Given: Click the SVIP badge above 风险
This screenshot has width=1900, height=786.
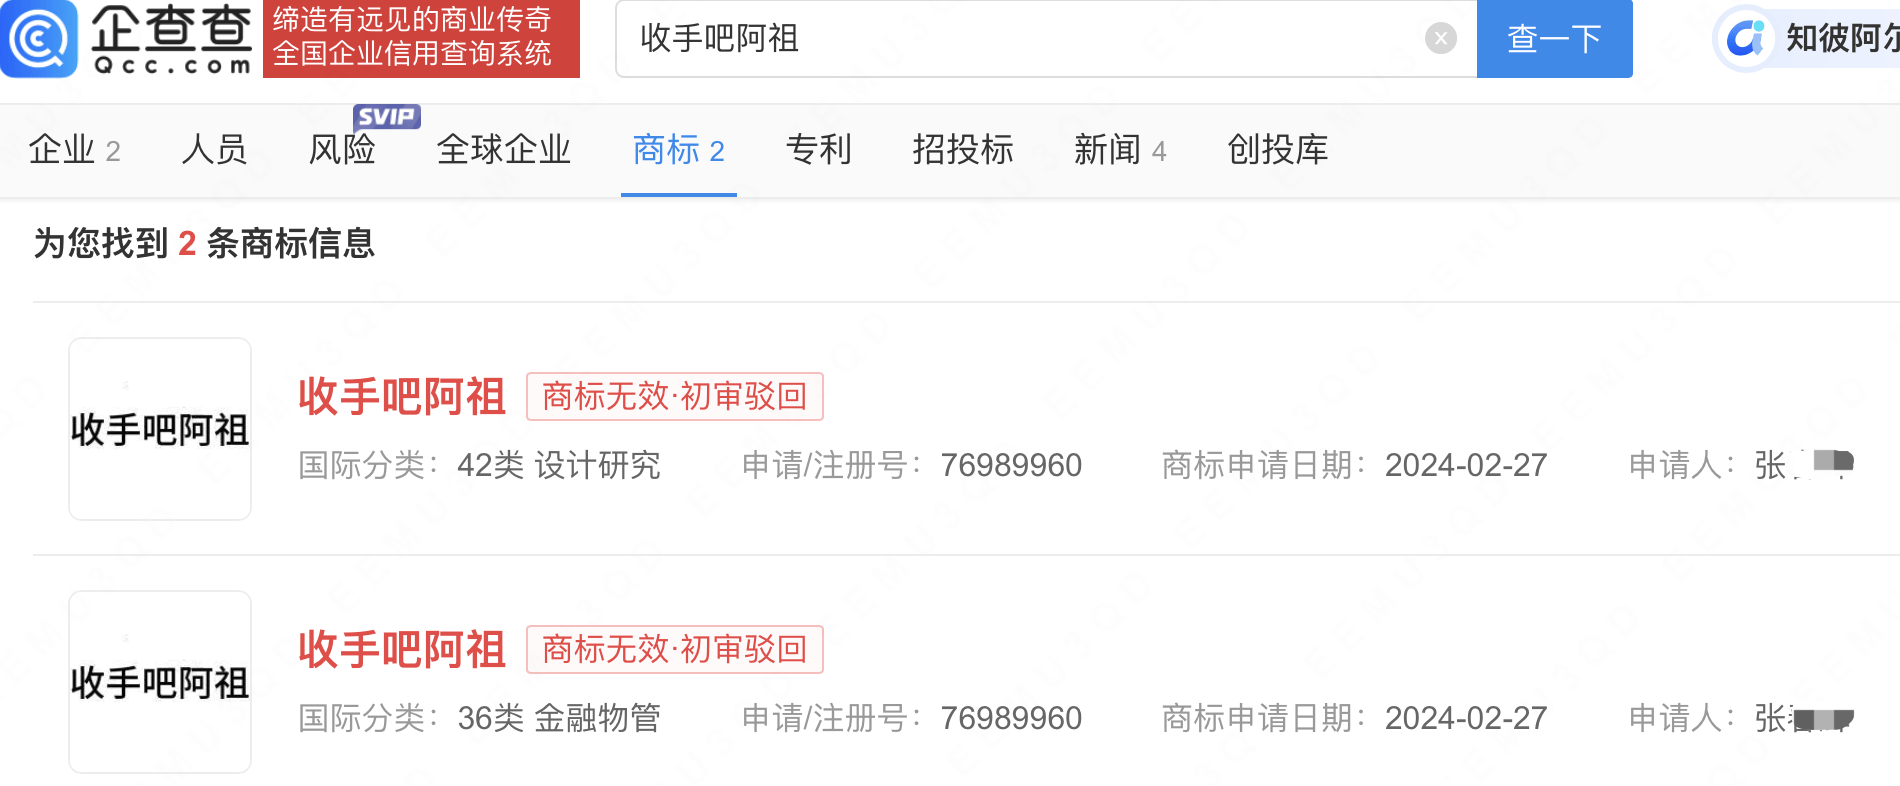Looking at the screenshot, I should click(x=387, y=116).
